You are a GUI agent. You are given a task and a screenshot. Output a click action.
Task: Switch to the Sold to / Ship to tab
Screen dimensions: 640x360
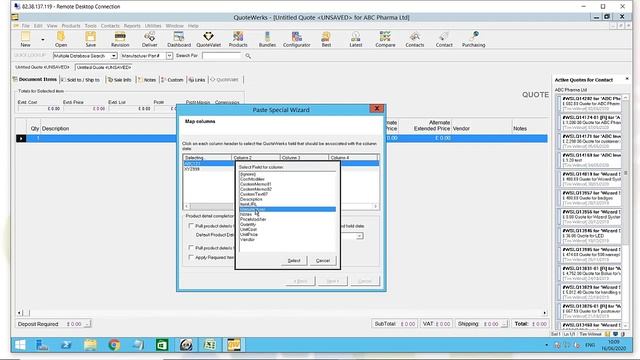(80, 80)
